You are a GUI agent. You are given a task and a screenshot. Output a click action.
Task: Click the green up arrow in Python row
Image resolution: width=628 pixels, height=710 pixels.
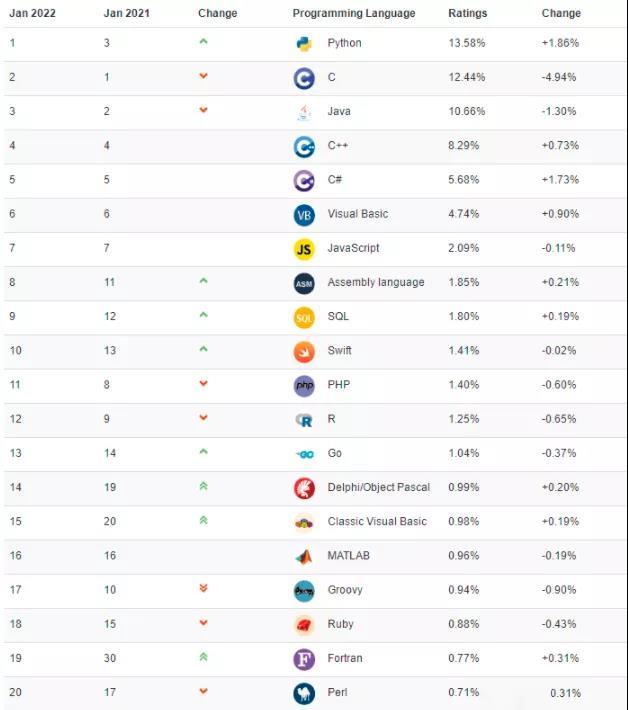click(x=204, y=42)
